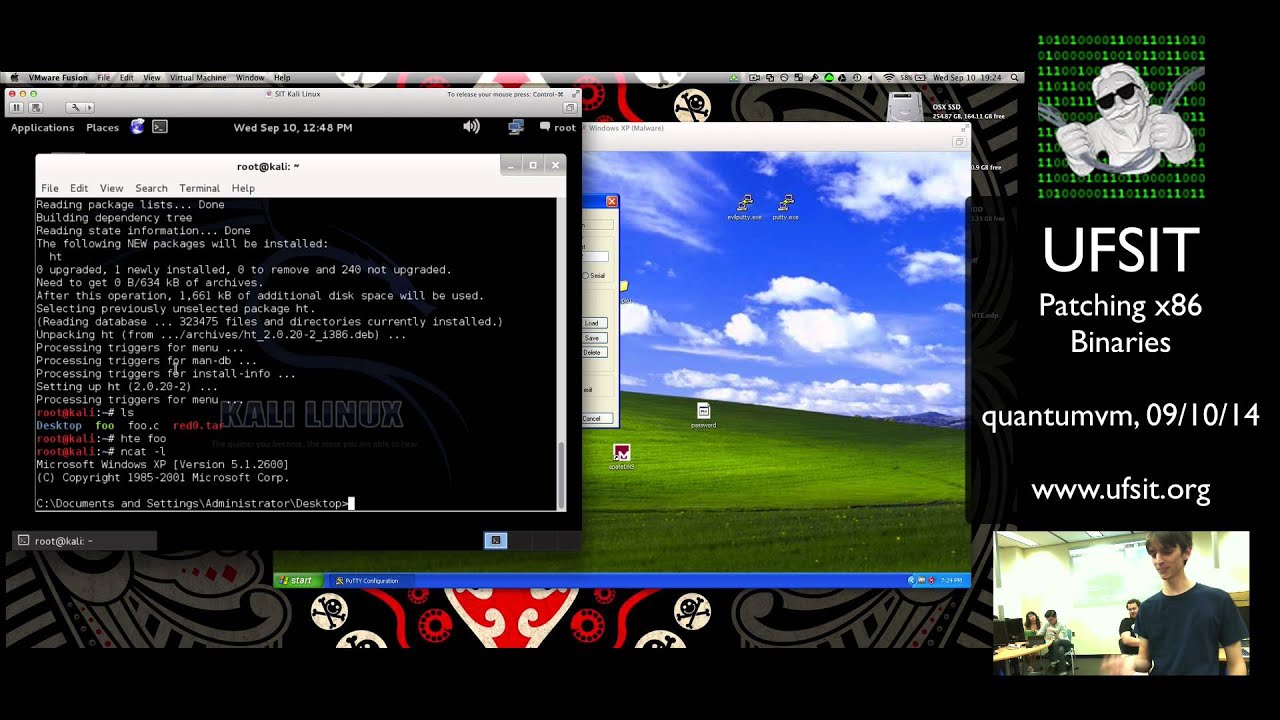Viewport: 1280px width, 720px height.
Task: Open the wrench settings dropdown in the VM toolbar
Action: coord(80,107)
